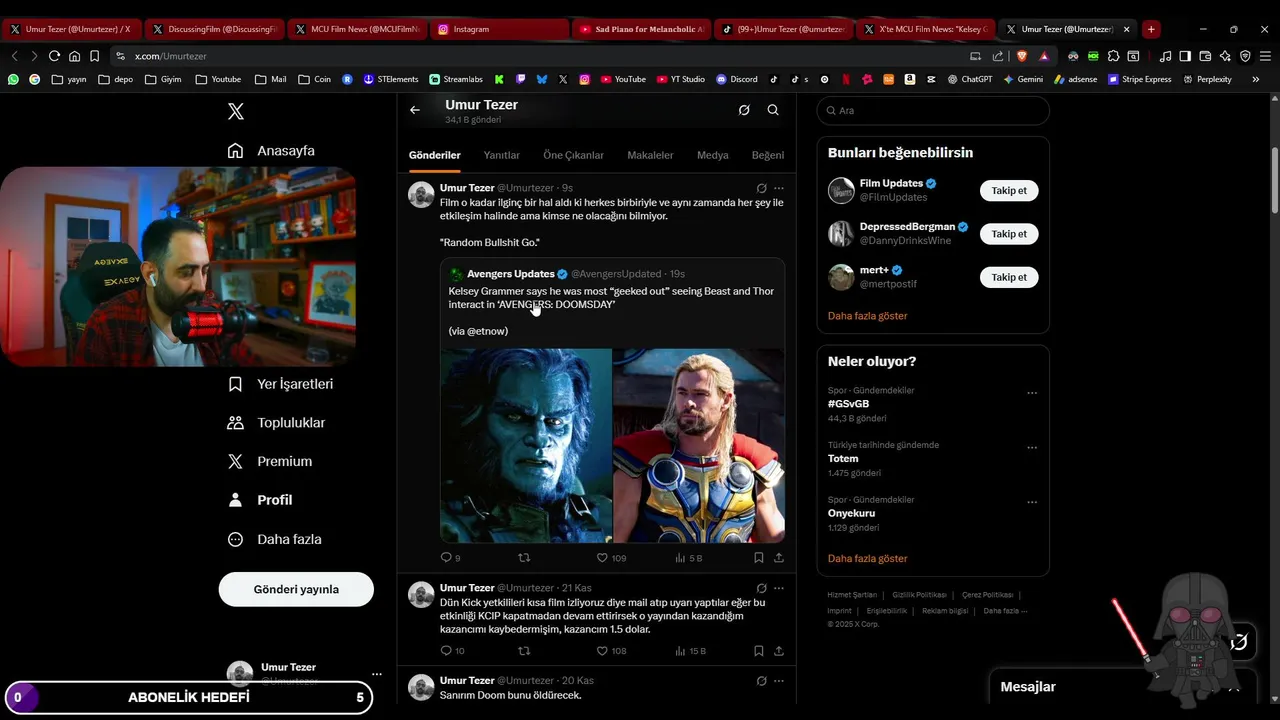Reload the page in browser toolbar
The height and width of the screenshot is (720, 1280).
pyautogui.click(x=54, y=56)
